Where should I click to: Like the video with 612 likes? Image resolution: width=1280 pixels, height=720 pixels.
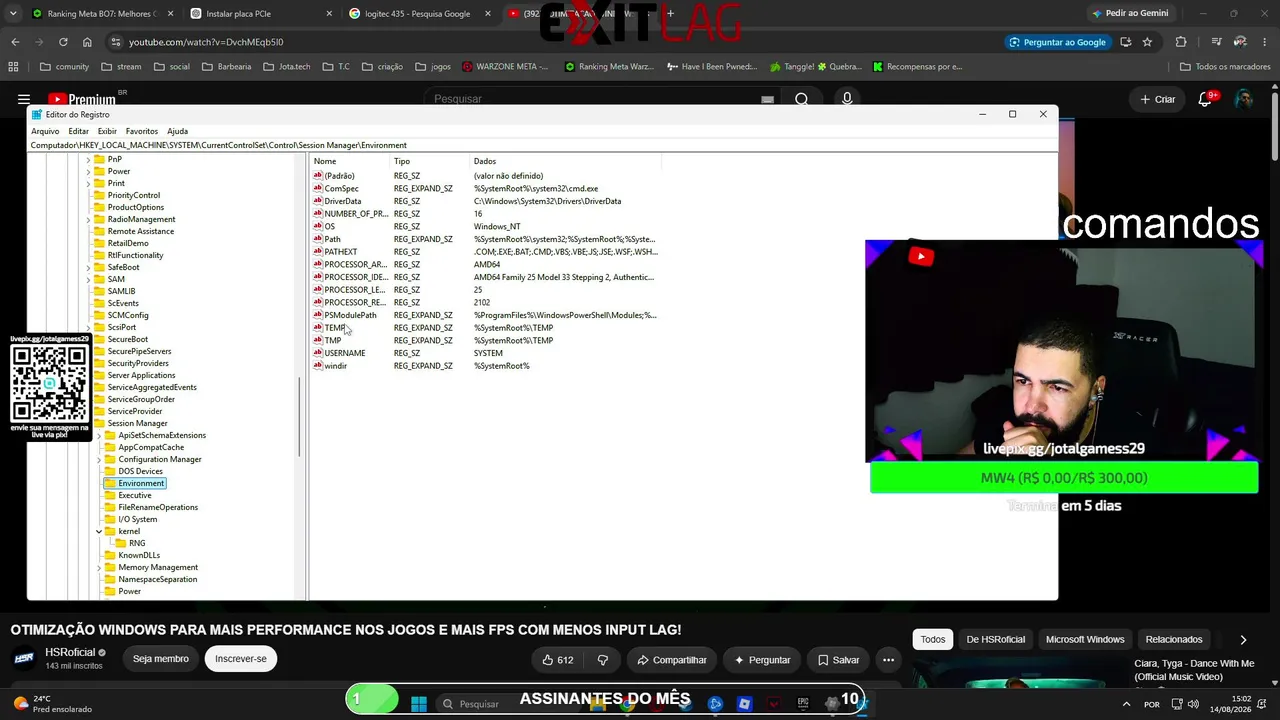[x=557, y=660]
